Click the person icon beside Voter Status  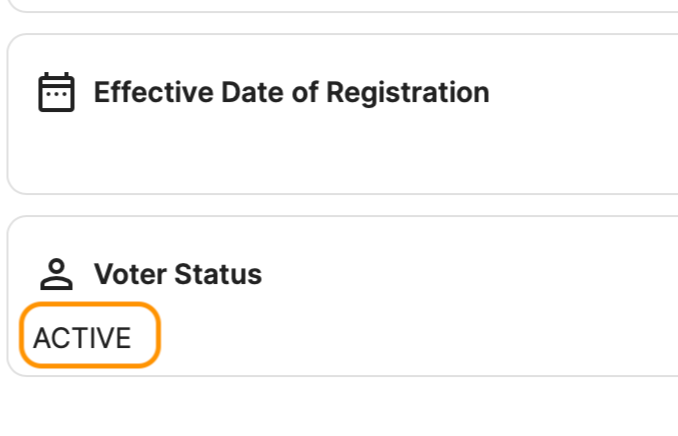[x=57, y=274]
